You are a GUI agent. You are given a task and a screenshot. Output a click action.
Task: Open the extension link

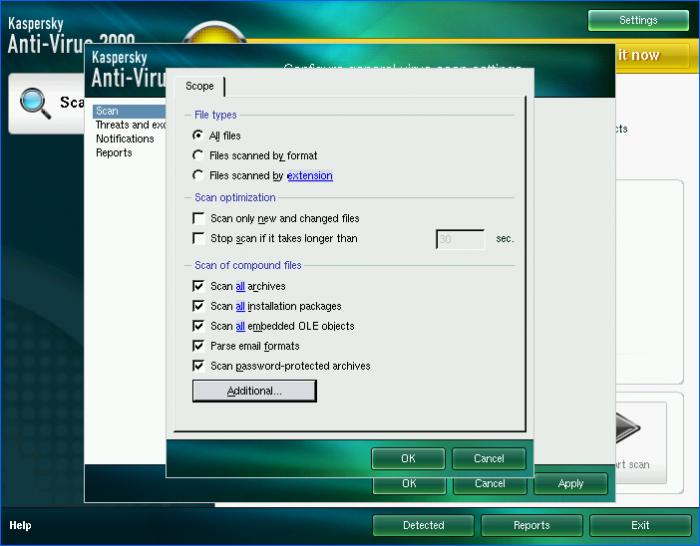[310, 175]
